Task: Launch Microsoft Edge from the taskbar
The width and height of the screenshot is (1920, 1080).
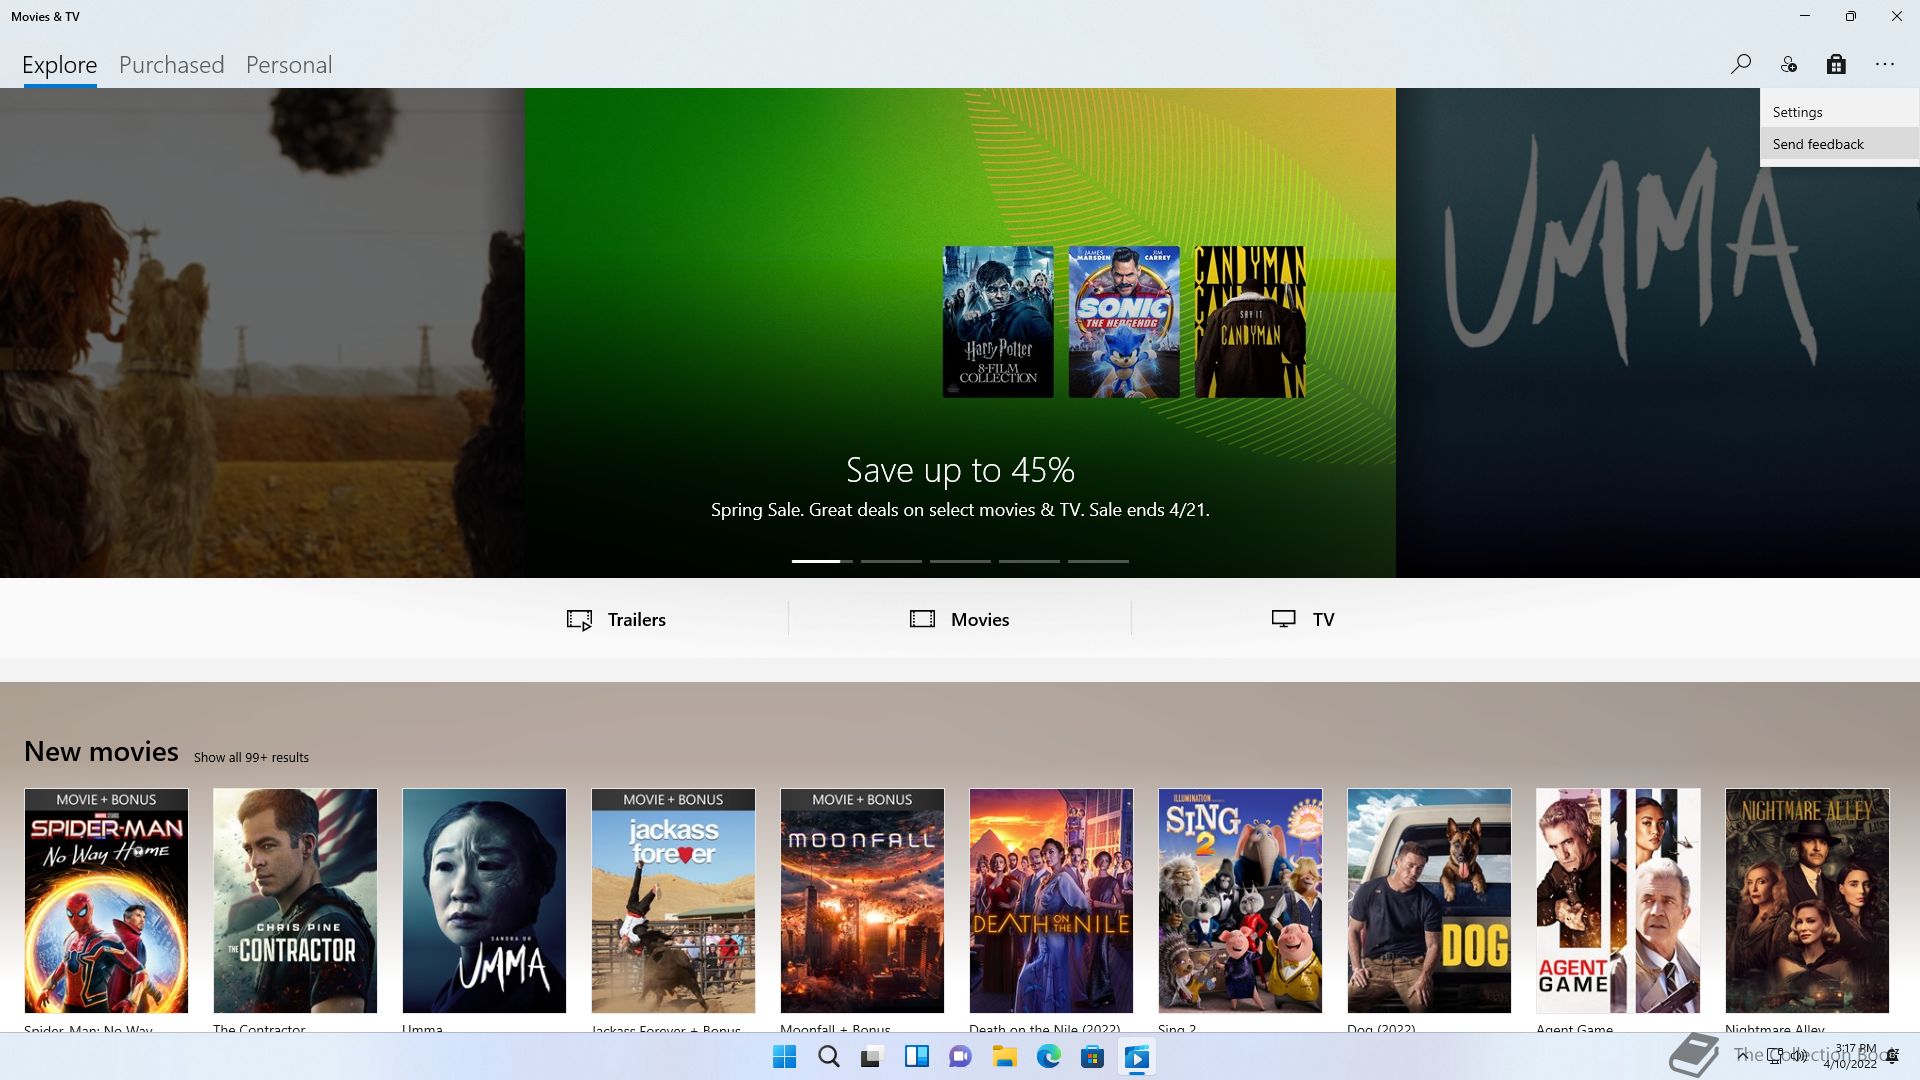Action: click(x=1048, y=1057)
